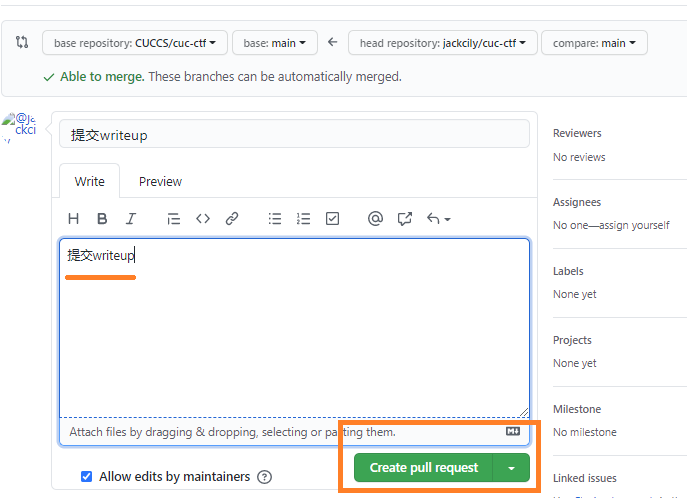Apply italic formatting in the editor toolbar

click(131, 219)
